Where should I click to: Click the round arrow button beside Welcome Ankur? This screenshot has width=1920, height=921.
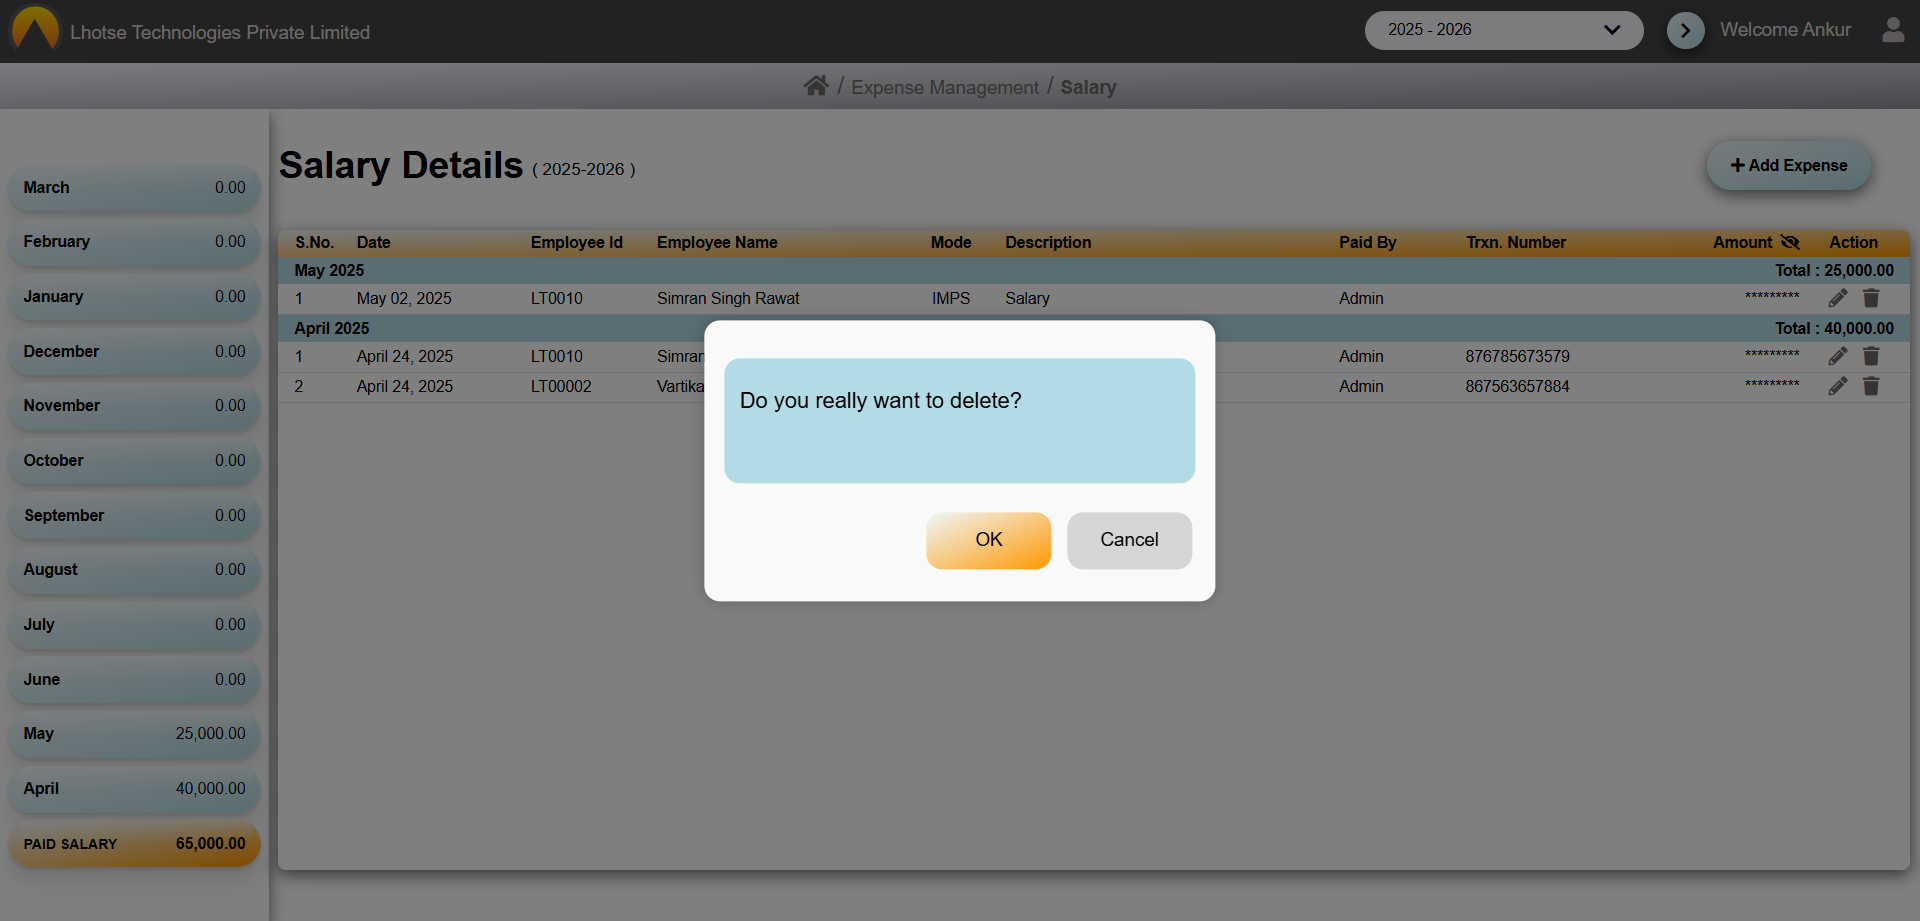pos(1686,30)
